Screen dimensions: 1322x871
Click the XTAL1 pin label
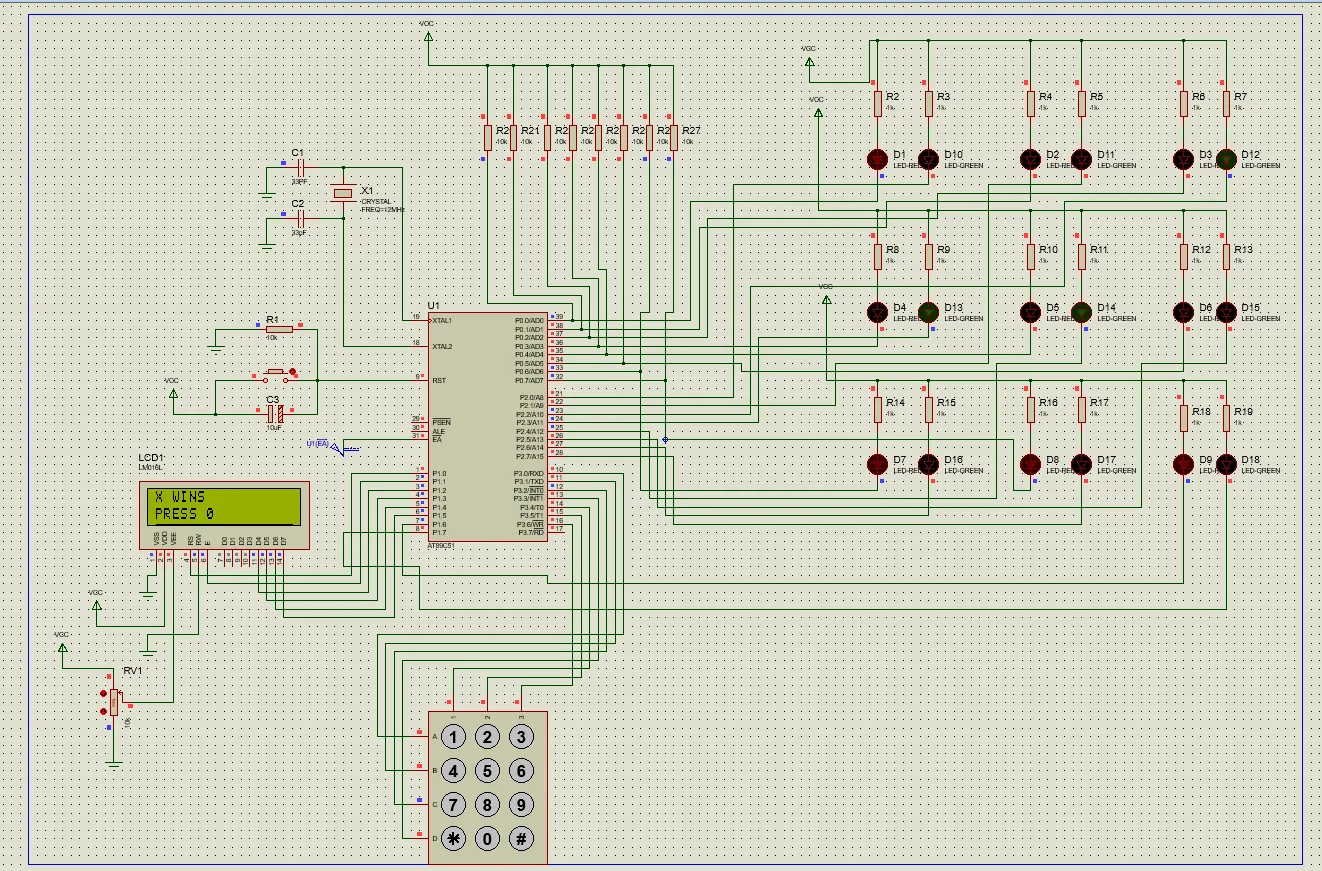coord(444,321)
